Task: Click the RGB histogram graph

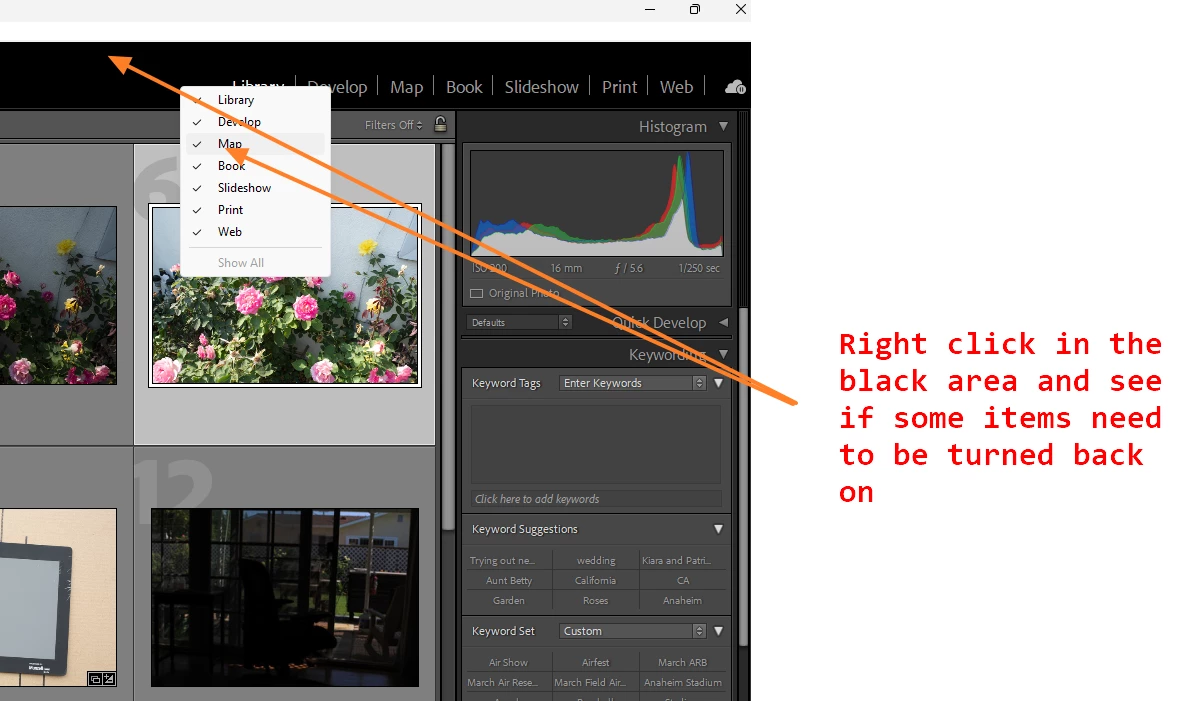Action: point(597,203)
